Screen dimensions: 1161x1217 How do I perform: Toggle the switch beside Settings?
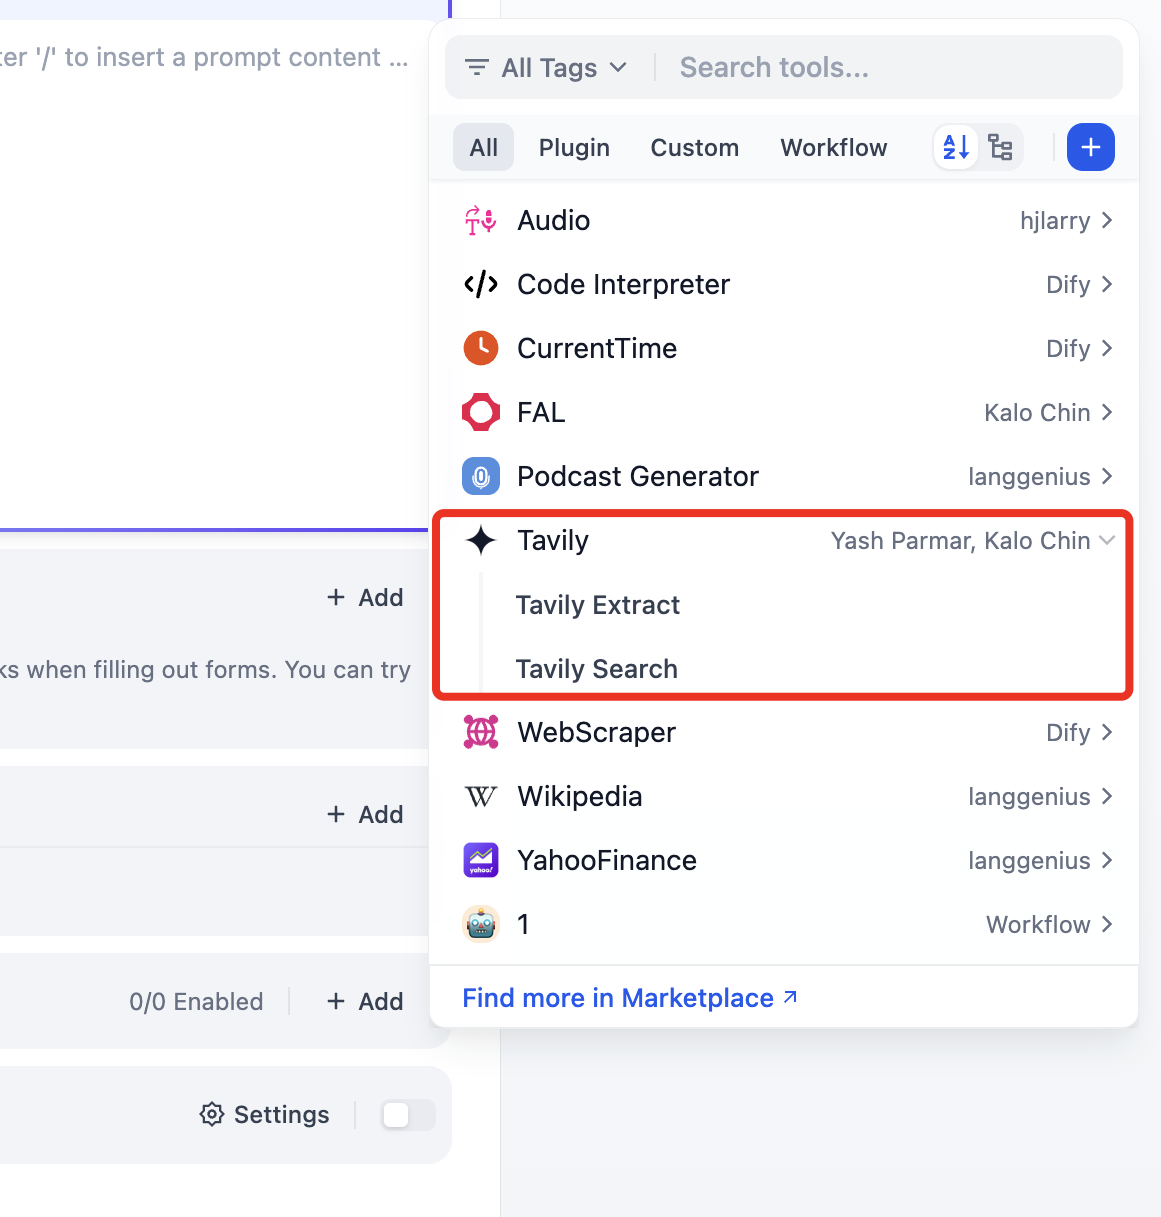(408, 1114)
